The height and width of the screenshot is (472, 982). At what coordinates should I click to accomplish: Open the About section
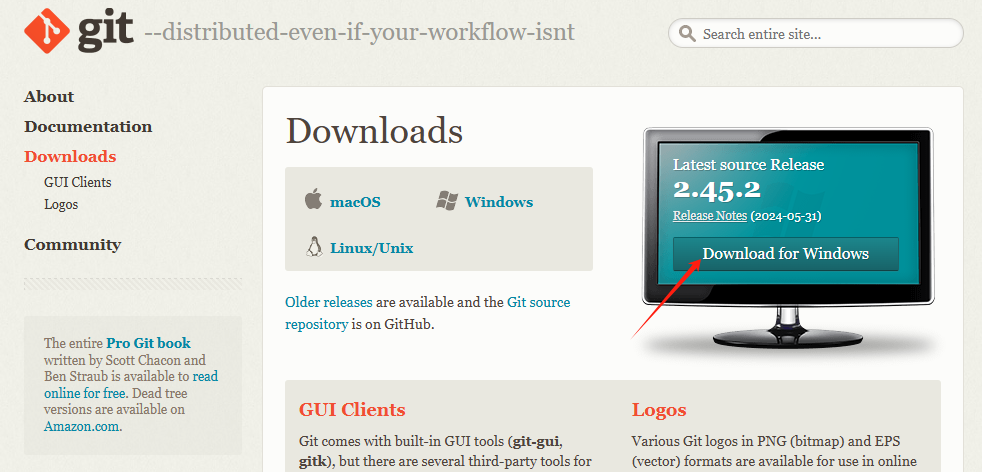click(x=49, y=96)
